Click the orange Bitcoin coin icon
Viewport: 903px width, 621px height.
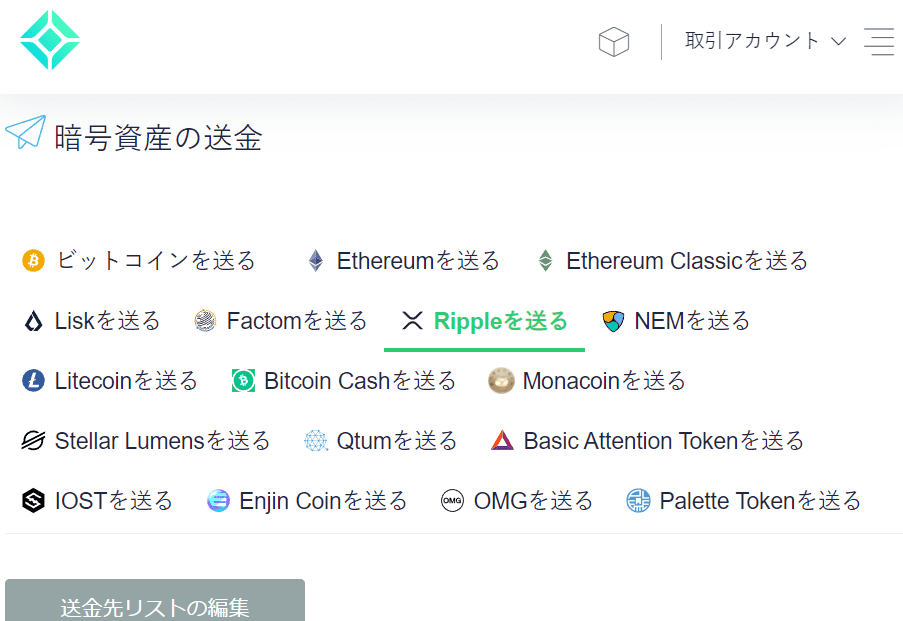[x=33, y=260]
